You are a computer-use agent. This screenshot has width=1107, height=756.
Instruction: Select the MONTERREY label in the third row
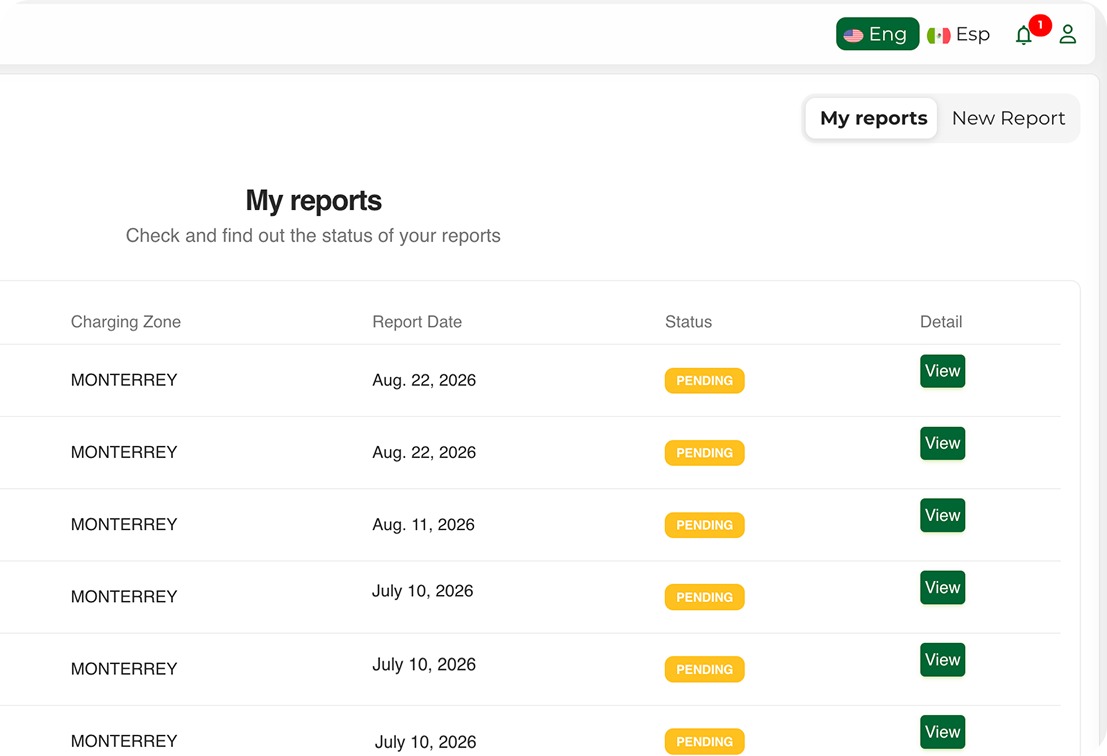[124, 524]
